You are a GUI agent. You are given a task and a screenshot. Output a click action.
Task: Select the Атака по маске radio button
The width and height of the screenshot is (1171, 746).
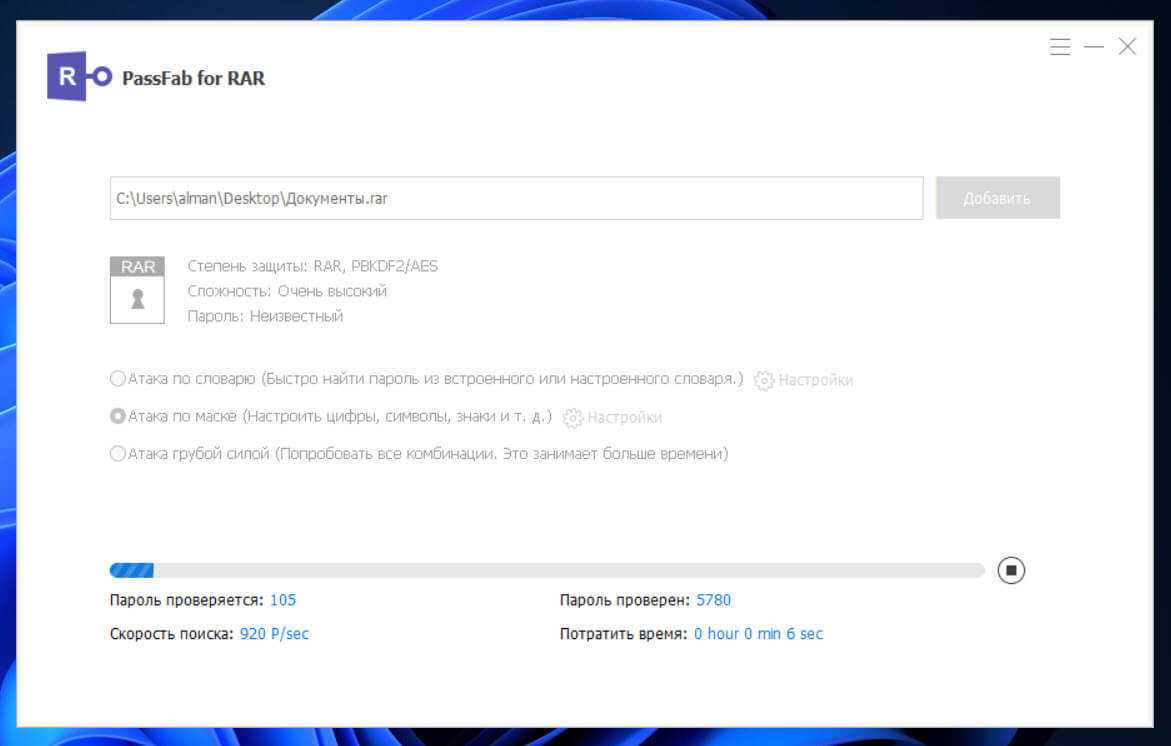pos(118,417)
